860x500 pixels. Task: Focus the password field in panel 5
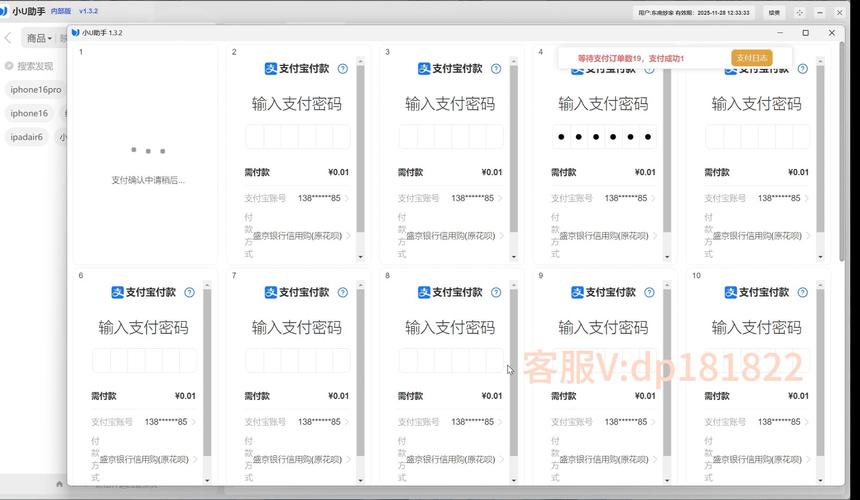point(757,137)
